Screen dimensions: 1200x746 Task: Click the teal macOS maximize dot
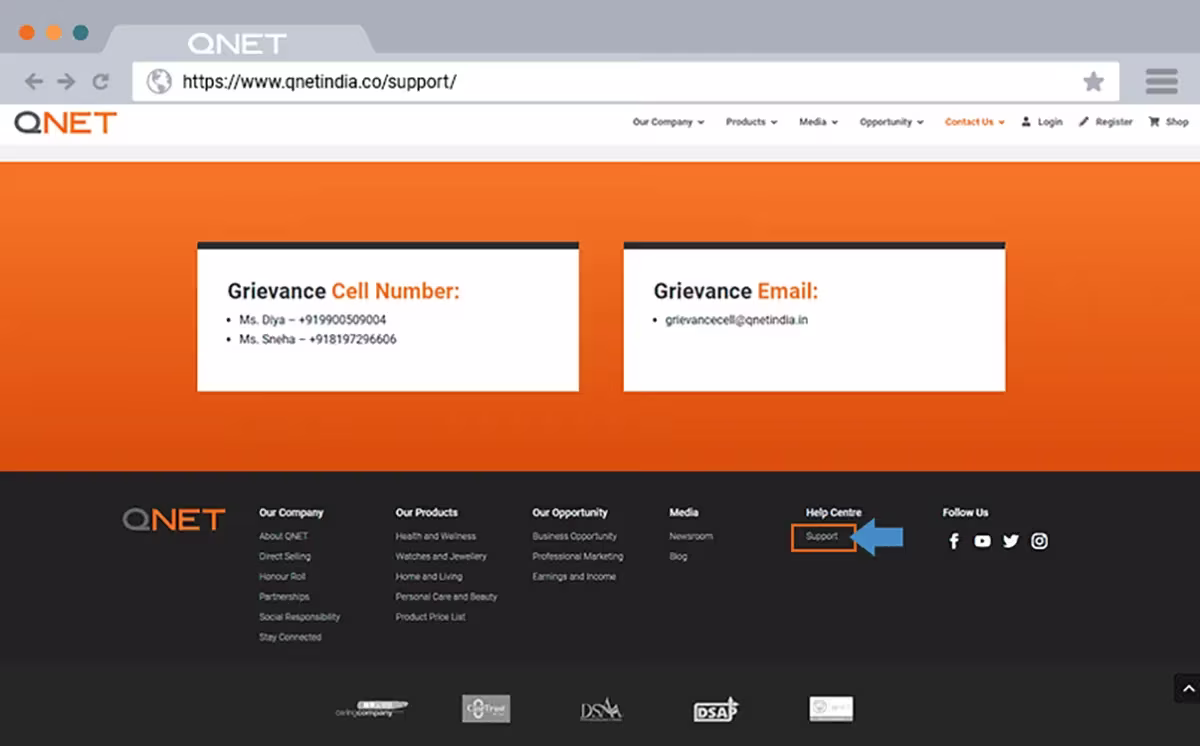coord(81,33)
